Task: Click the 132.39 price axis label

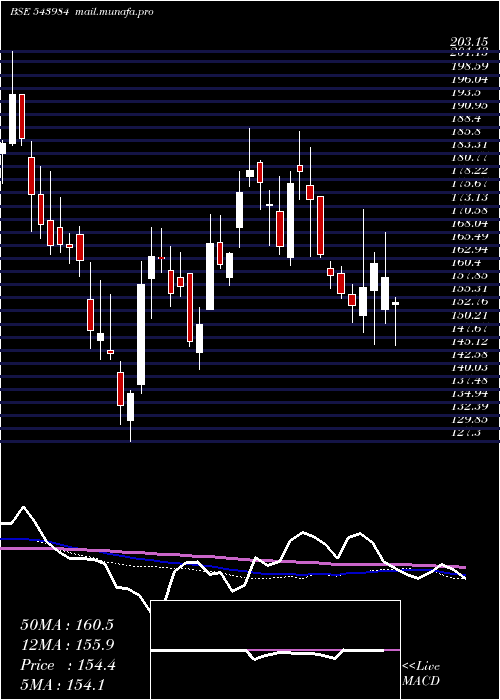Action: pyautogui.click(x=469, y=407)
